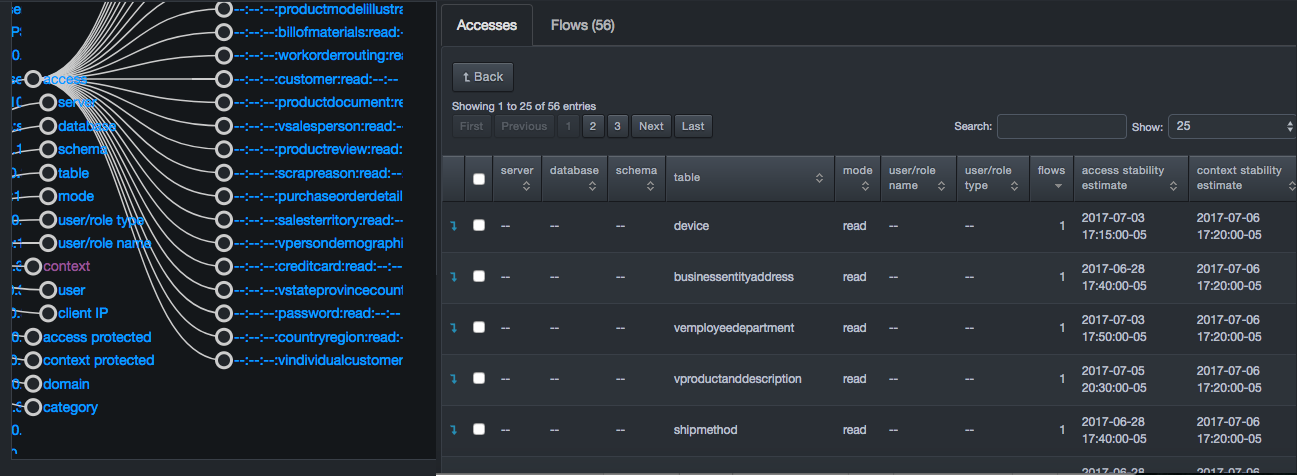The height and width of the screenshot is (476, 1297).
Task: Click the sort arrows in table column header
Action: [819, 178]
